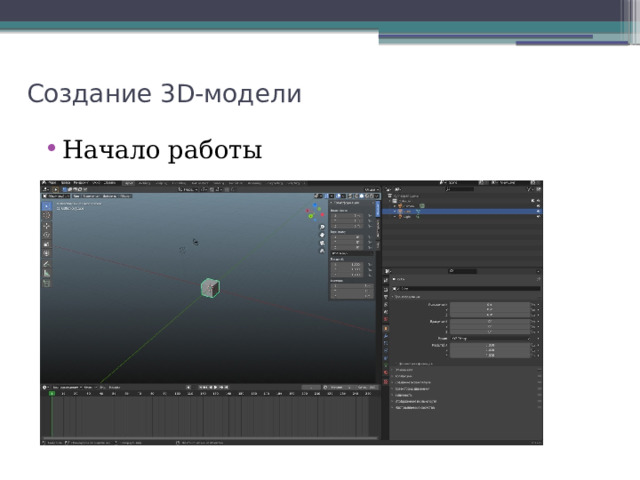Open Object properties orange square tab
The width and height of the screenshot is (640, 480).
[x=386, y=329]
